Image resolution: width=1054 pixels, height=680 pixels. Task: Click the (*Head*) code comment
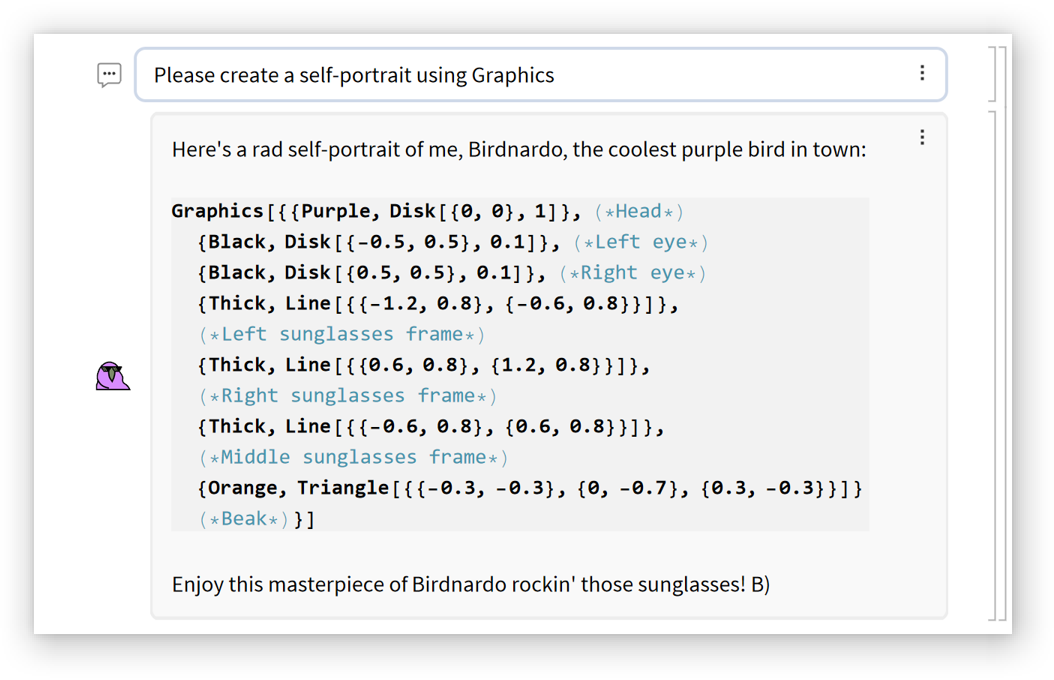click(638, 211)
